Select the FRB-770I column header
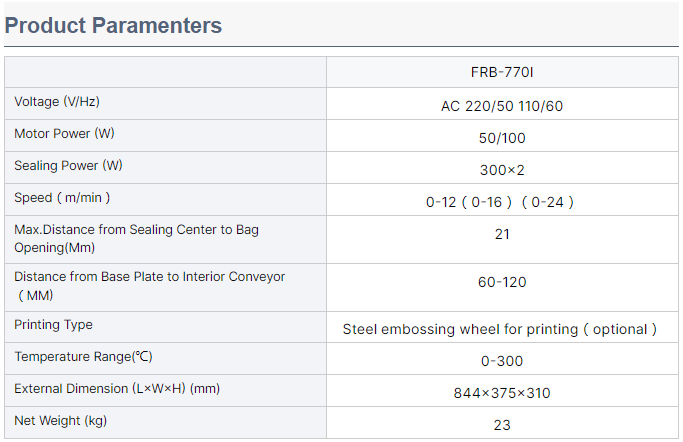The width and height of the screenshot is (683, 442). 502,72
